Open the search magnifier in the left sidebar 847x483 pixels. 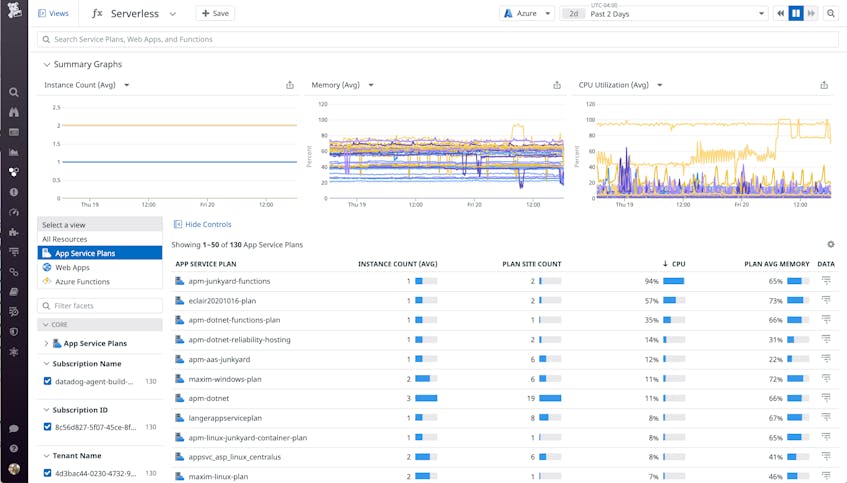coord(14,92)
